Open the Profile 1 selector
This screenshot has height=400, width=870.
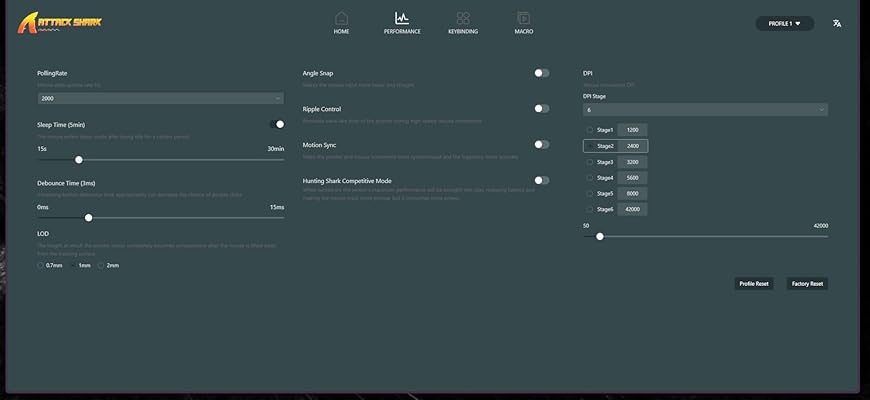pyautogui.click(x=784, y=23)
